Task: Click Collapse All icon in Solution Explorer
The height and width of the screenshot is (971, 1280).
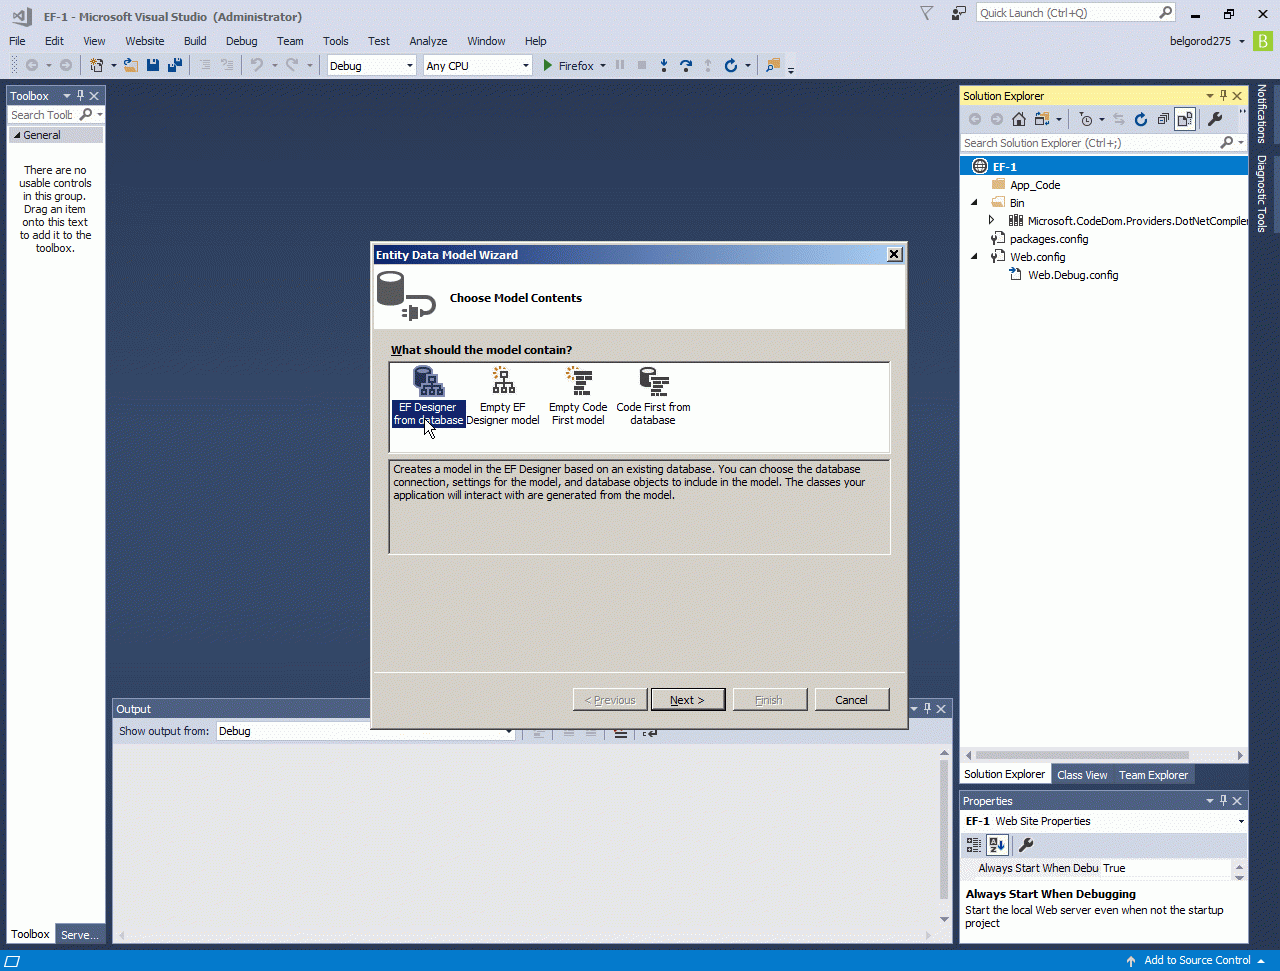Action: click(x=1163, y=119)
